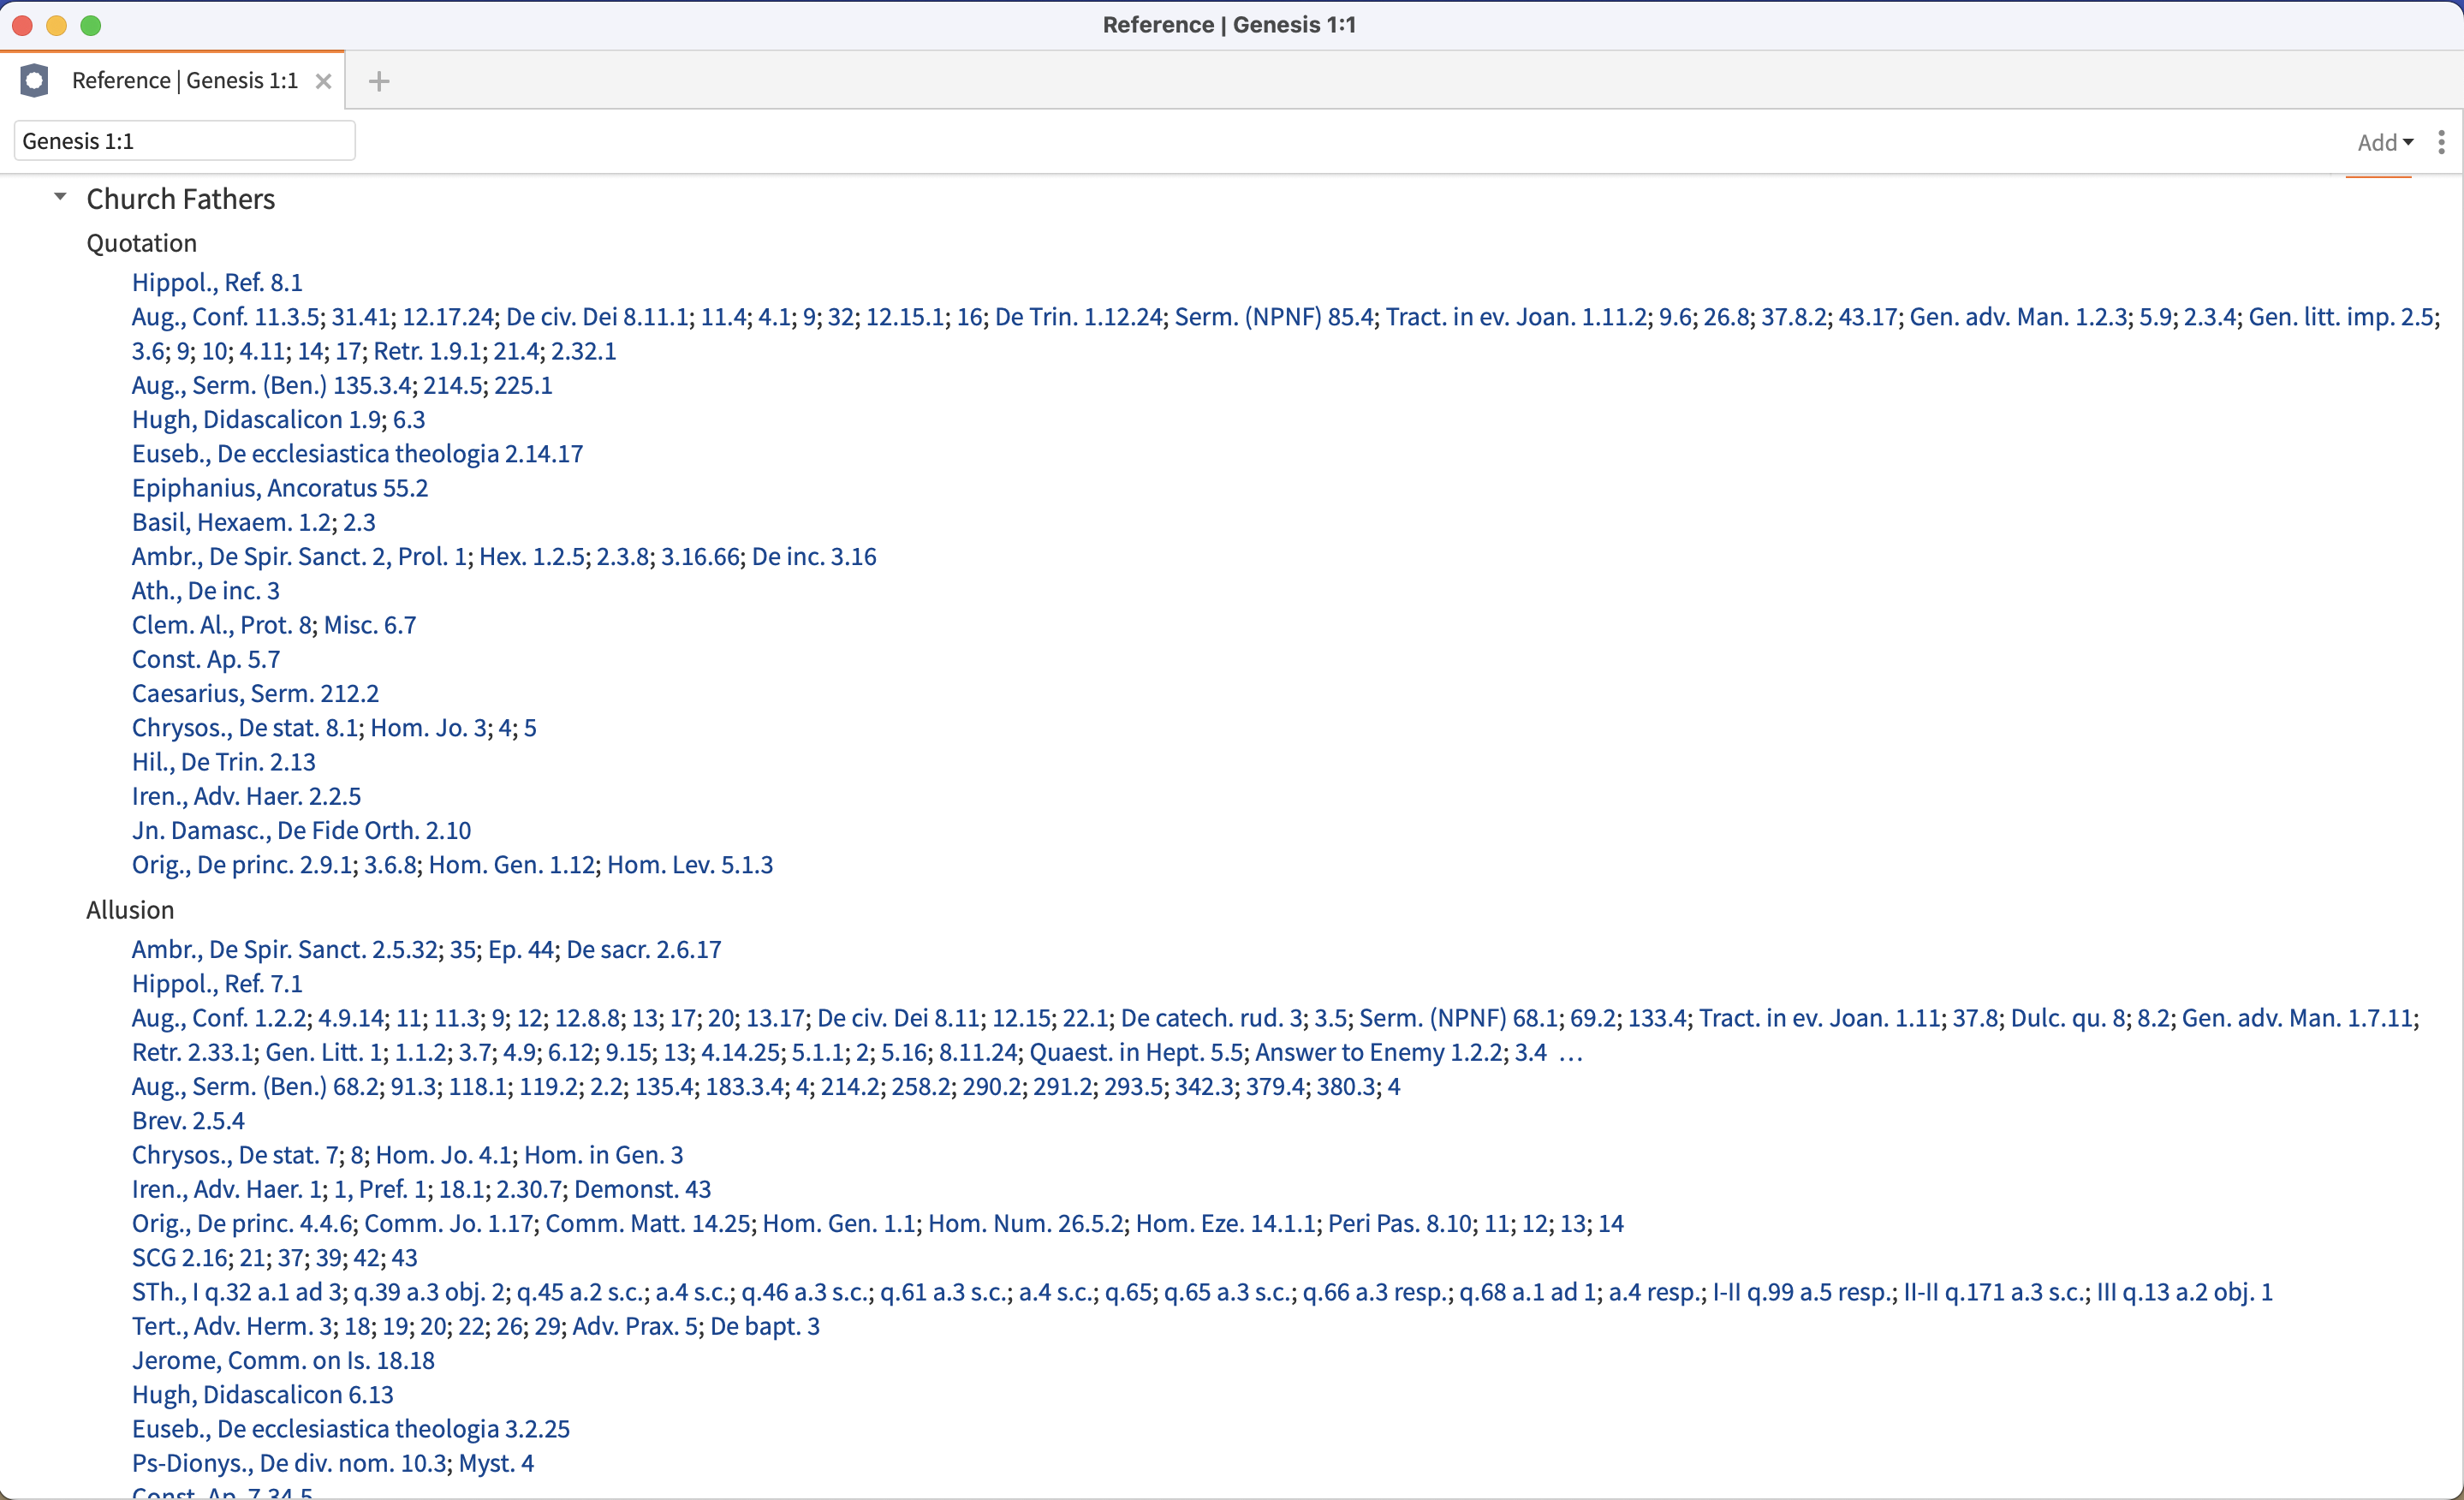Collapse the Church Fathers section

[60, 197]
